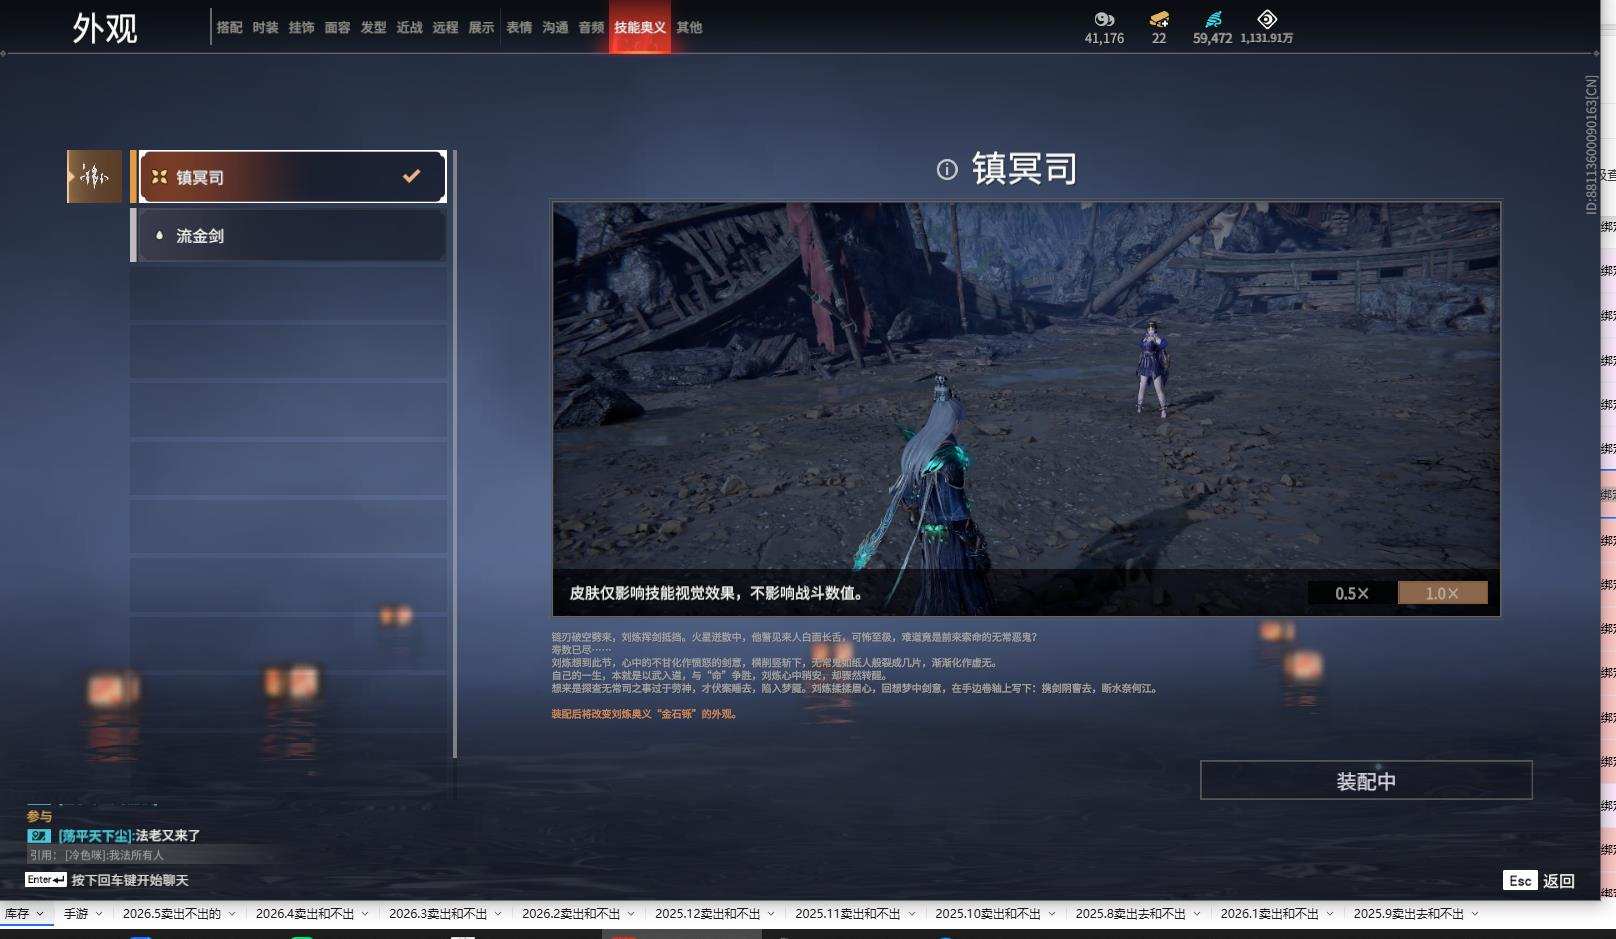
Task: Open 2026.5卖出不出的 sheet dropdown
Action: tap(232, 914)
